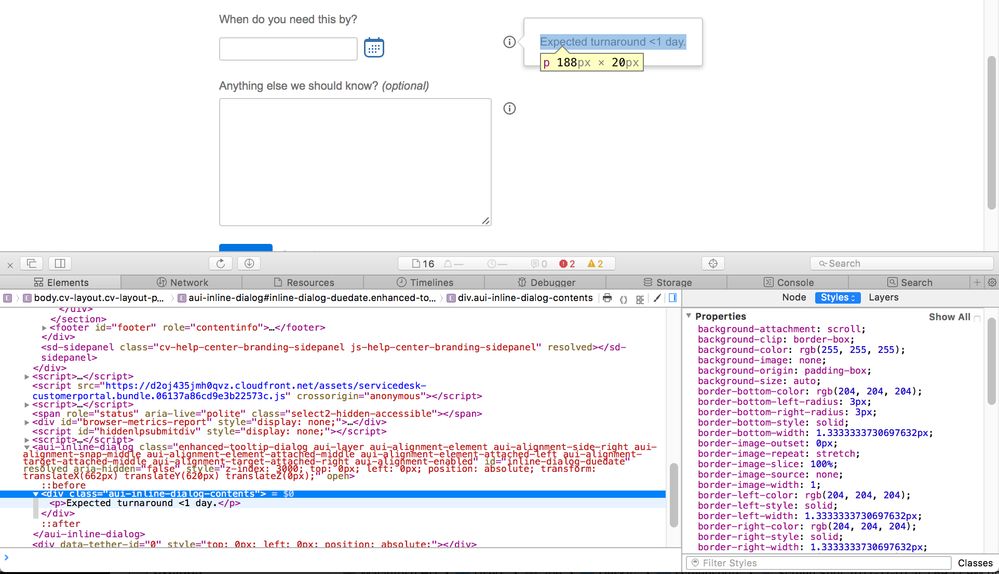Switch to the Console tab
Viewport: 999px width, 574px height.
pos(788,282)
